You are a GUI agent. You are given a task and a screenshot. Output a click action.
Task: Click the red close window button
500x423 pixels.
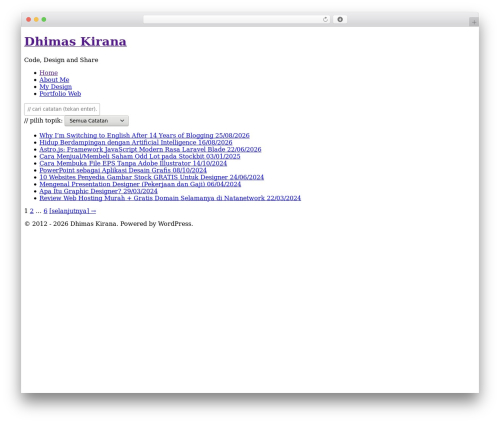click(29, 19)
